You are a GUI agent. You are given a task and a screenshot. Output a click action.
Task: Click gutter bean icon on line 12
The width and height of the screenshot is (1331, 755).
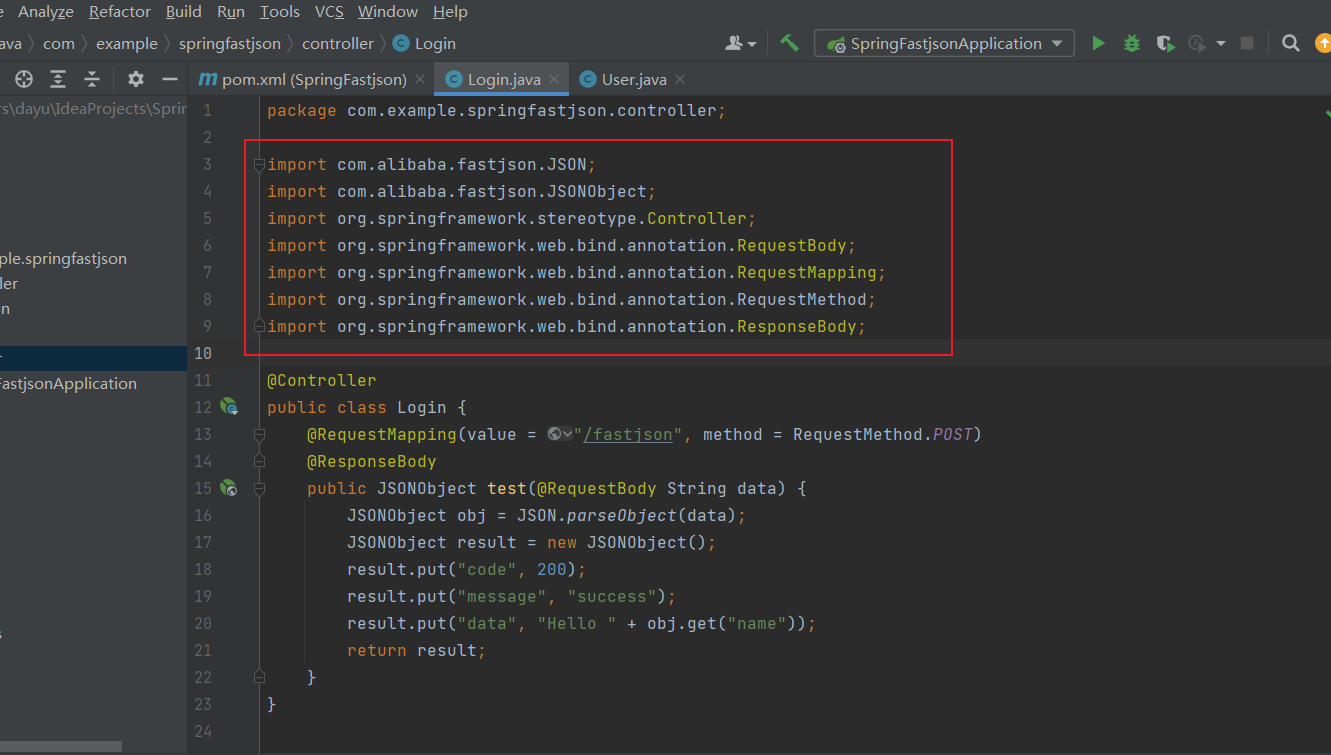click(229, 406)
